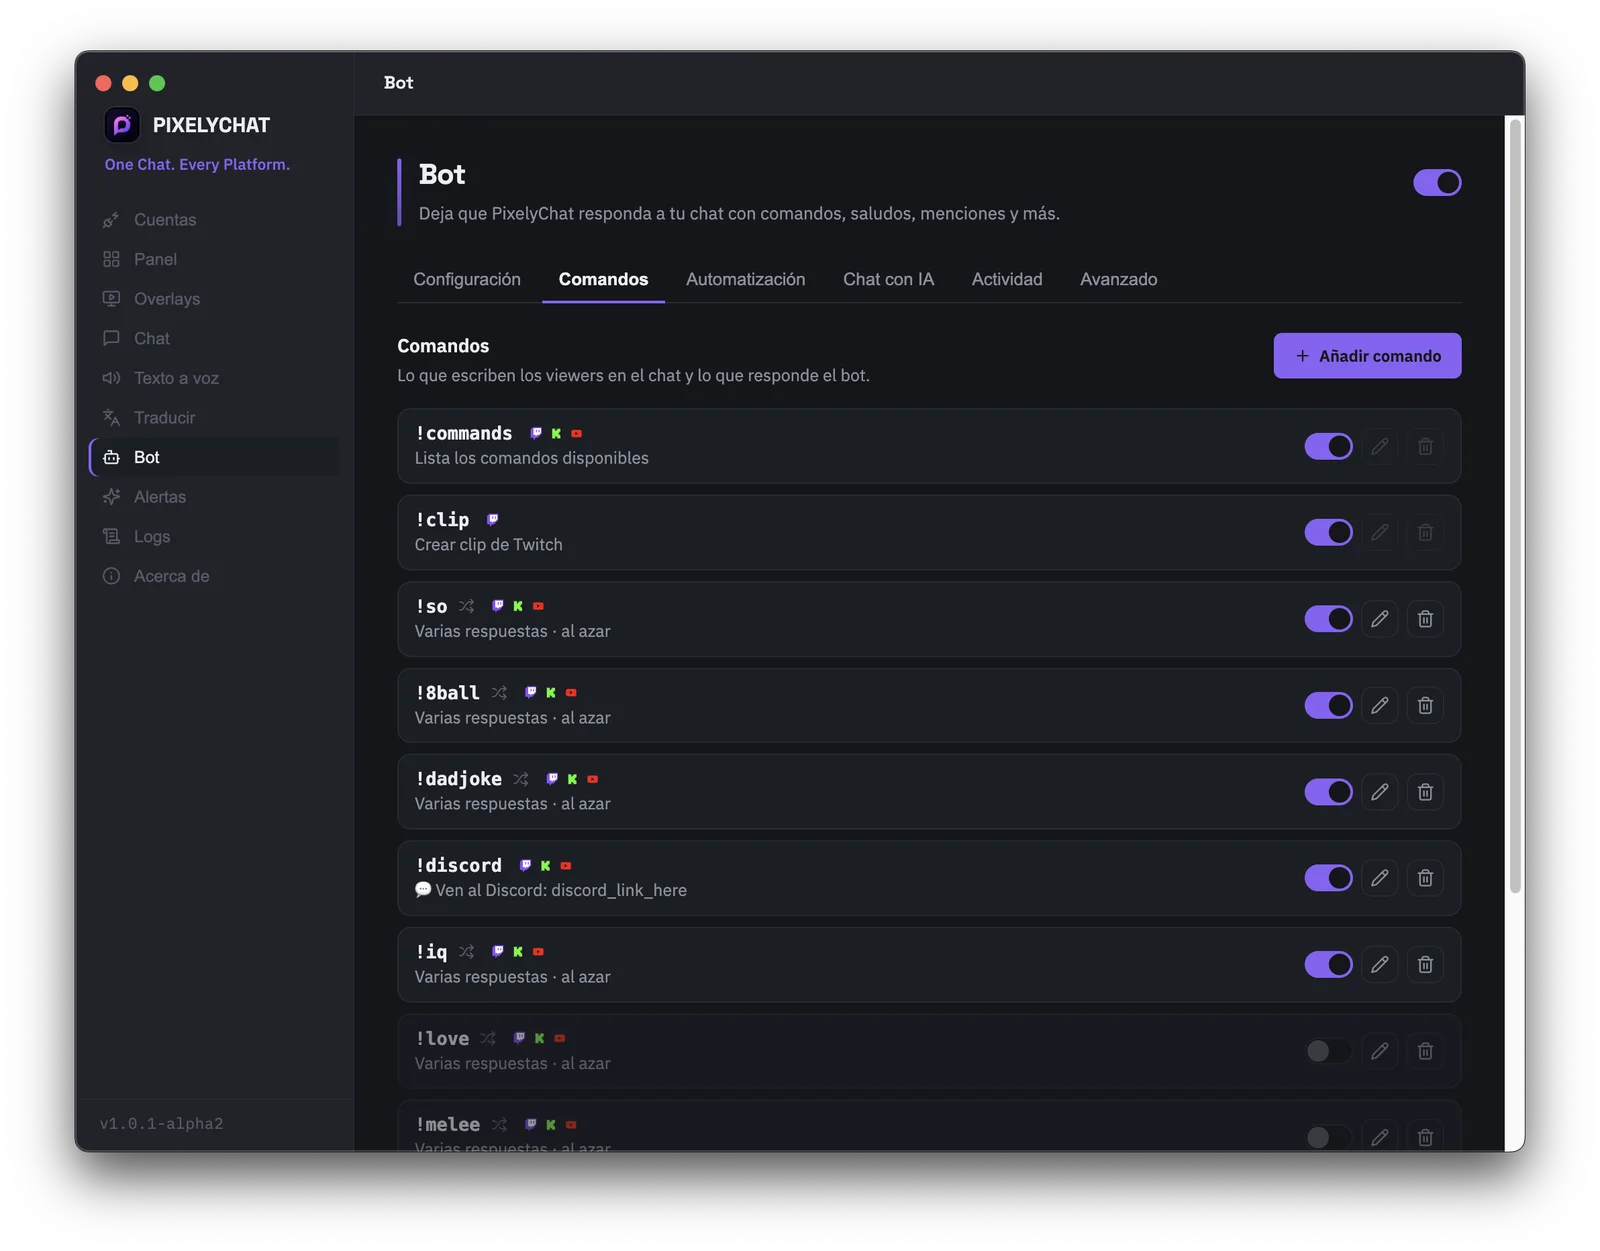Image resolution: width=1600 pixels, height=1251 pixels.
Task: Go to Overlays in sidebar
Action: pos(214,299)
